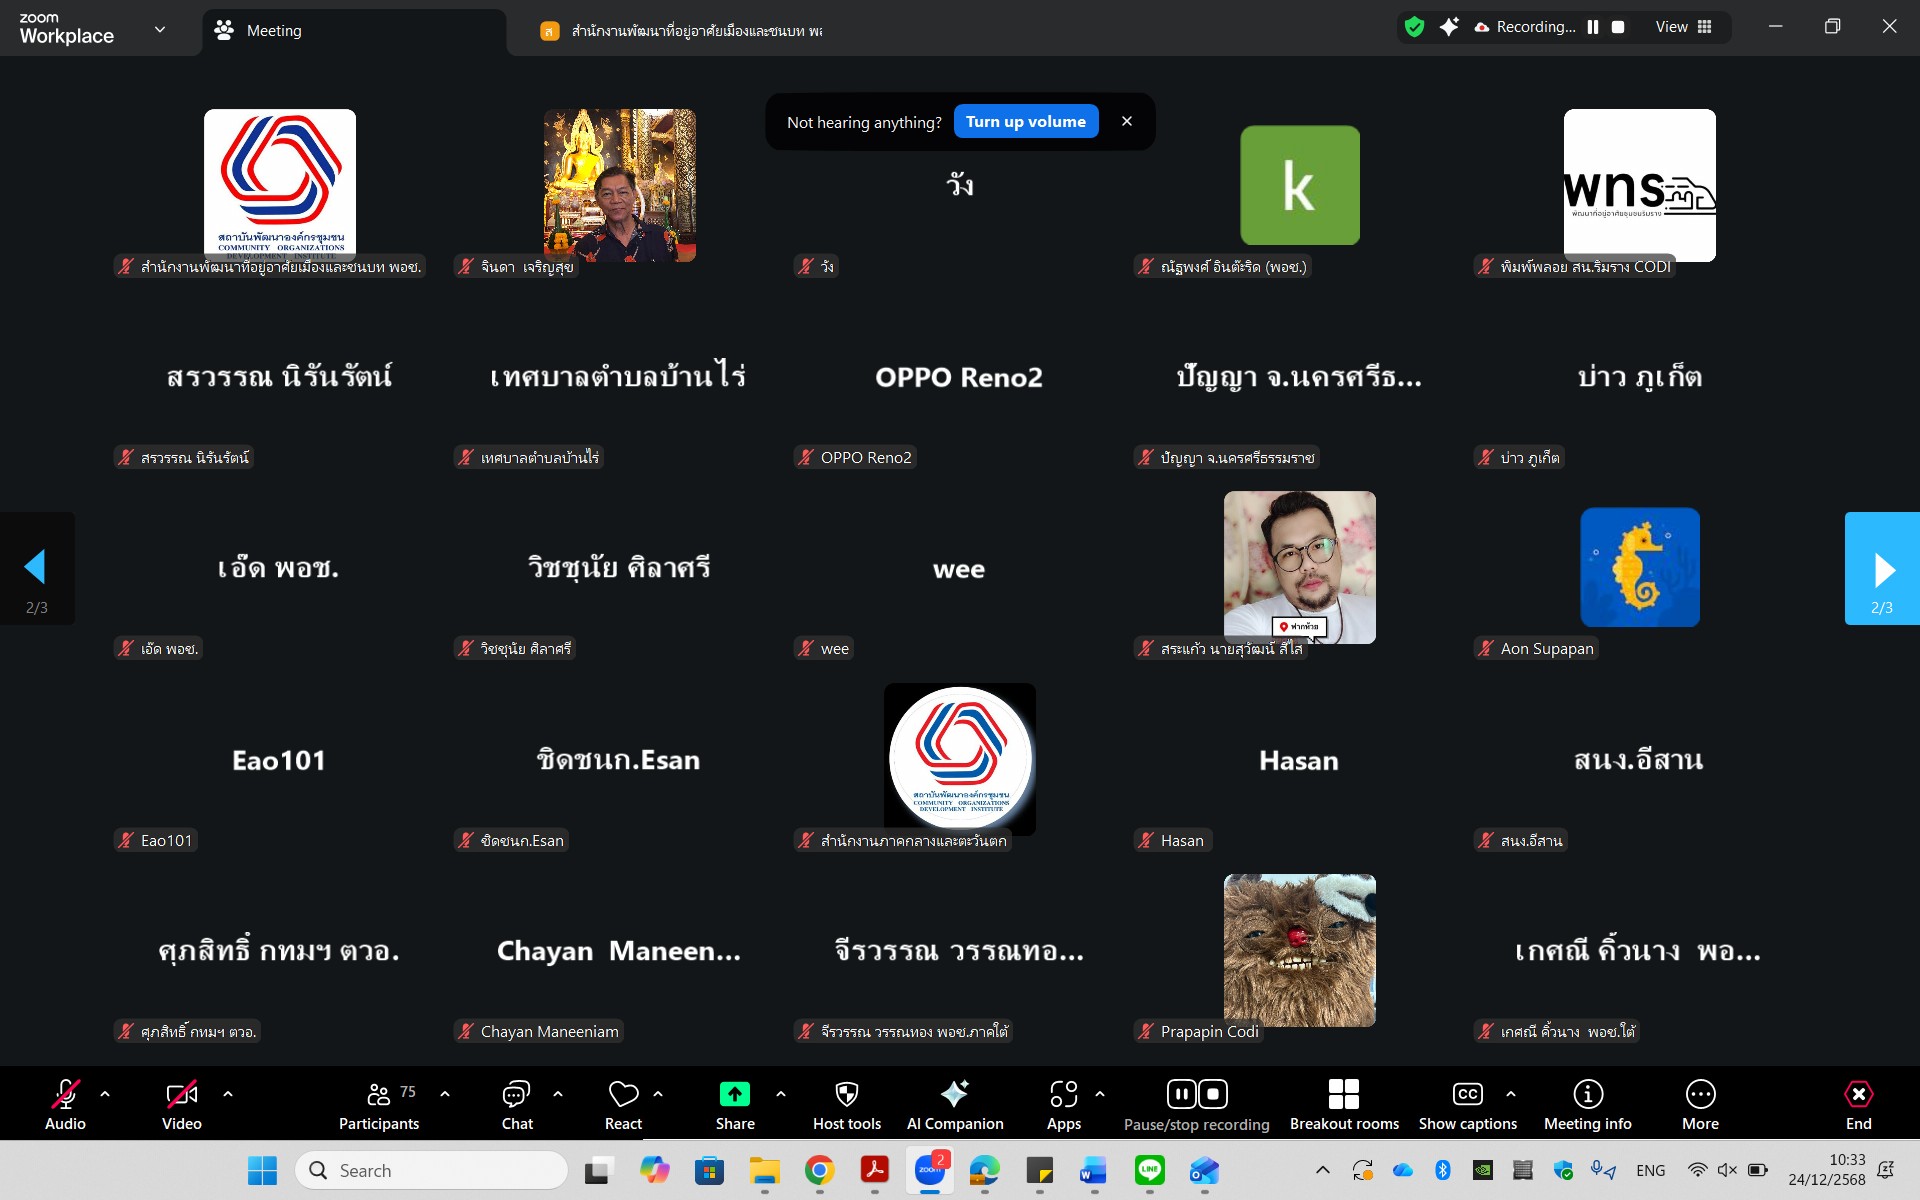Open Breakout rooms
This screenshot has height=1200, width=1920.
pyautogui.click(x=1343, y=1095)
